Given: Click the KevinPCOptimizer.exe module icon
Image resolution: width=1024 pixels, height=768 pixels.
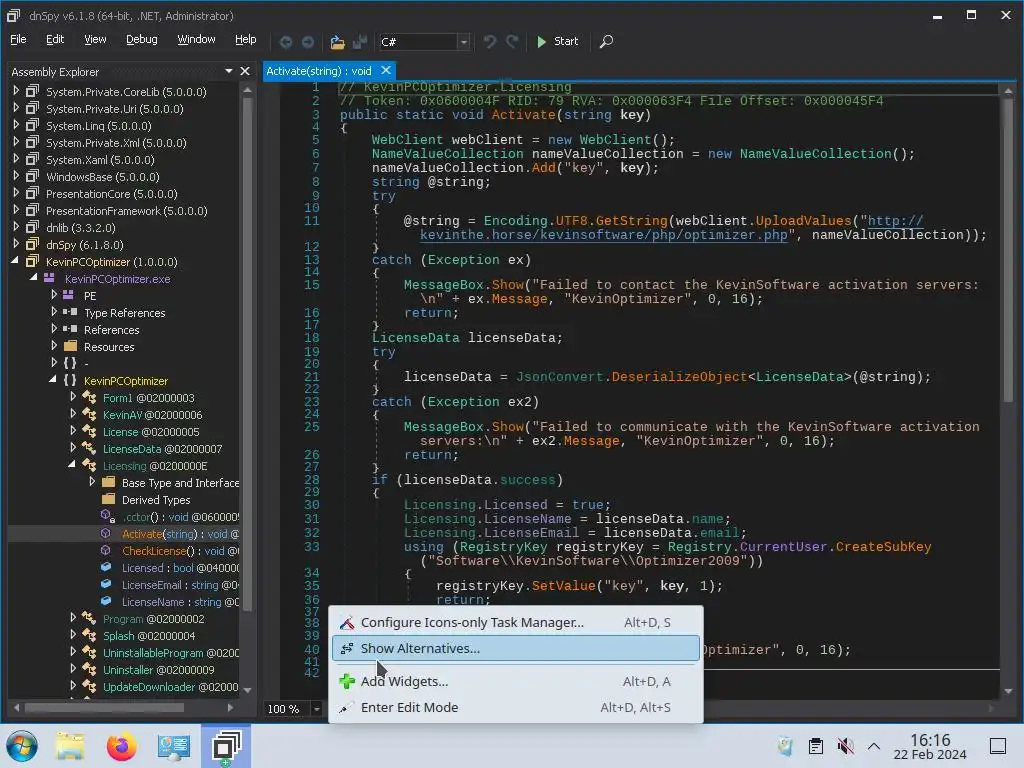Looking at the screenshot, I should pos(50,278).
